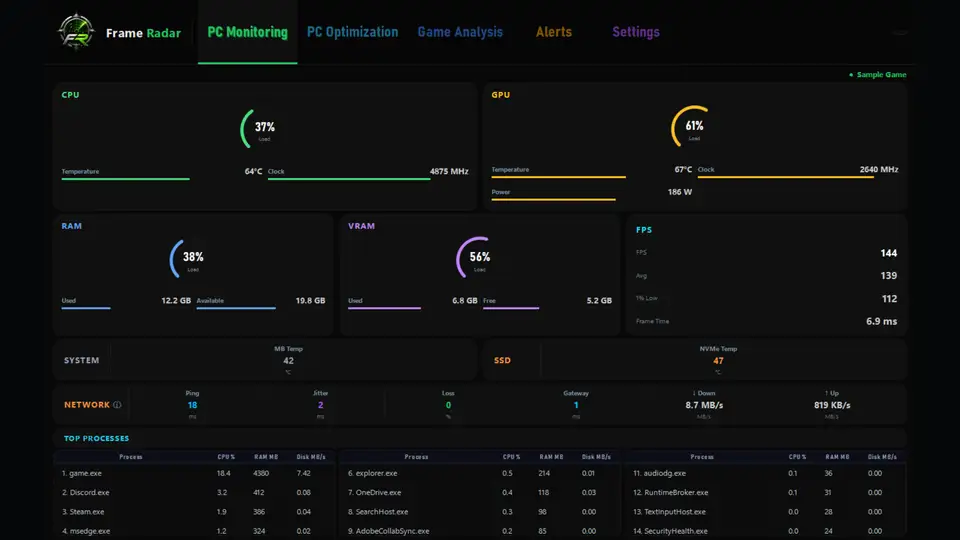960x540 pixels.
Task: Click the info icon next to NETWORK
Action: [117, 405]
